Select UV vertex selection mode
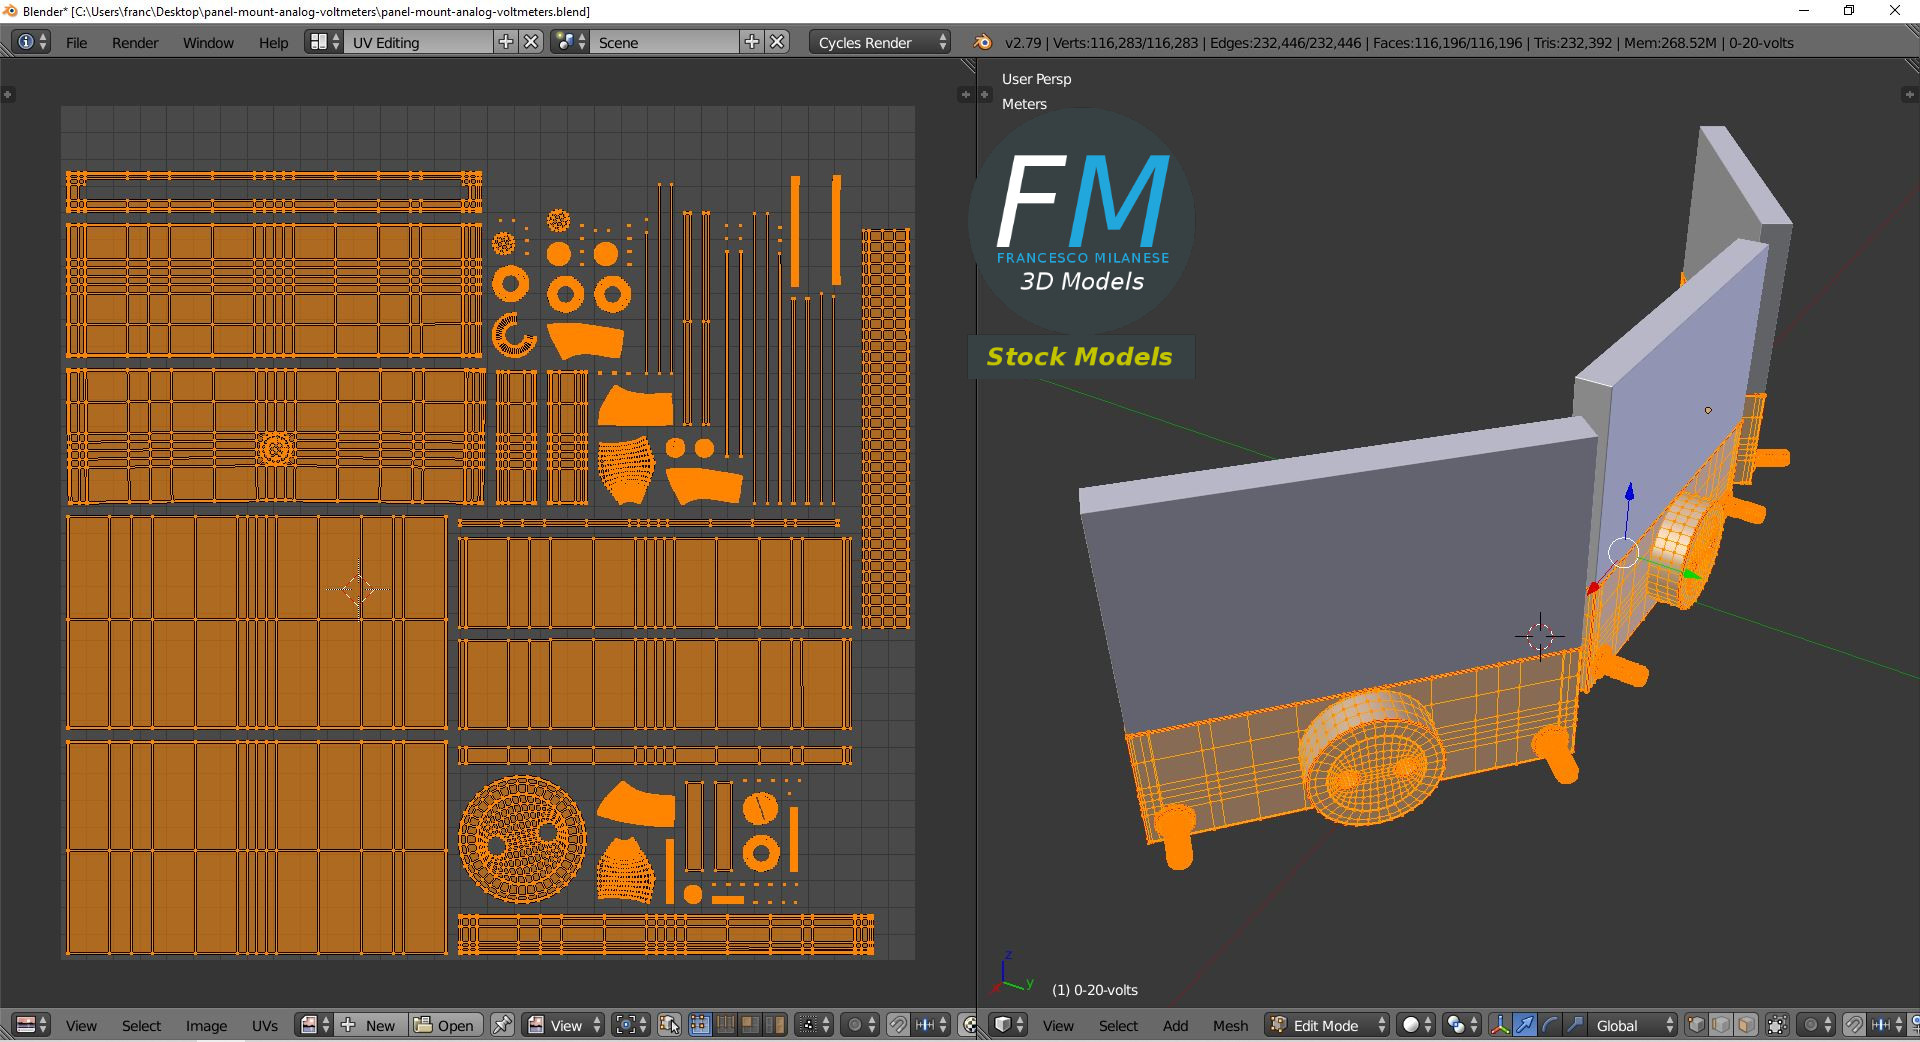The image size is (1920, 1042). 700,1025
